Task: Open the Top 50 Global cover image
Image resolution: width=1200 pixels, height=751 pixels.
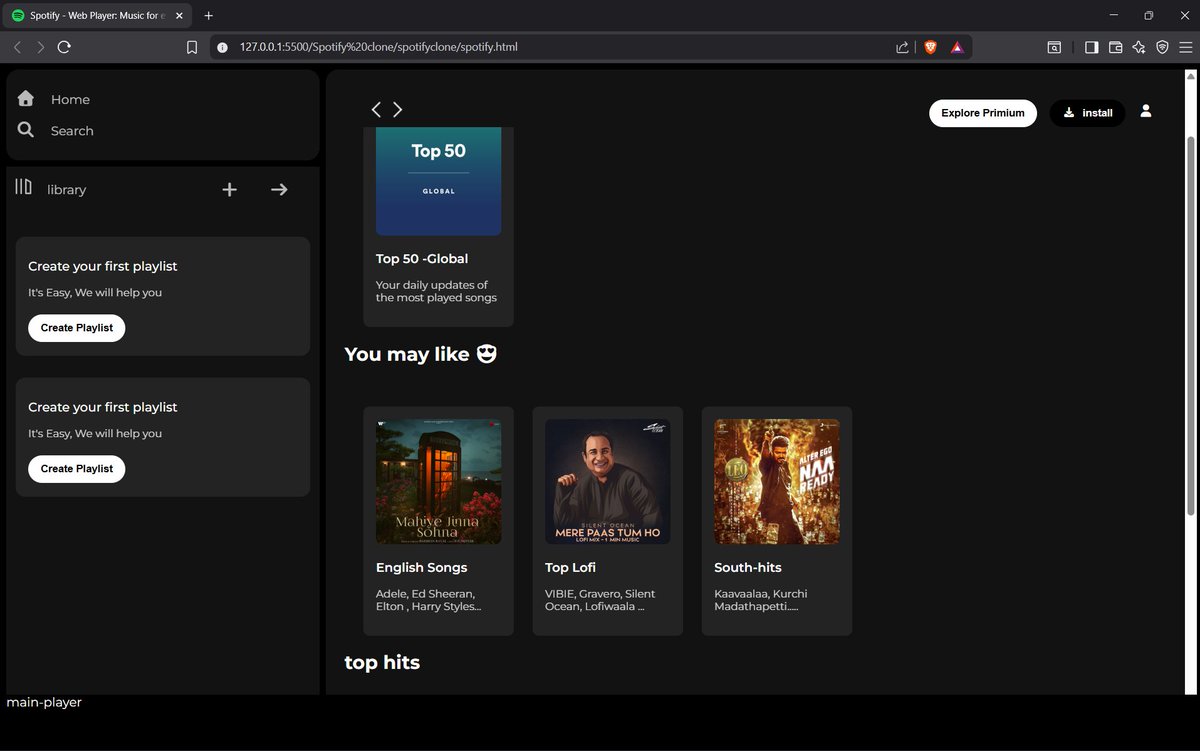Action: coord(439,181)
